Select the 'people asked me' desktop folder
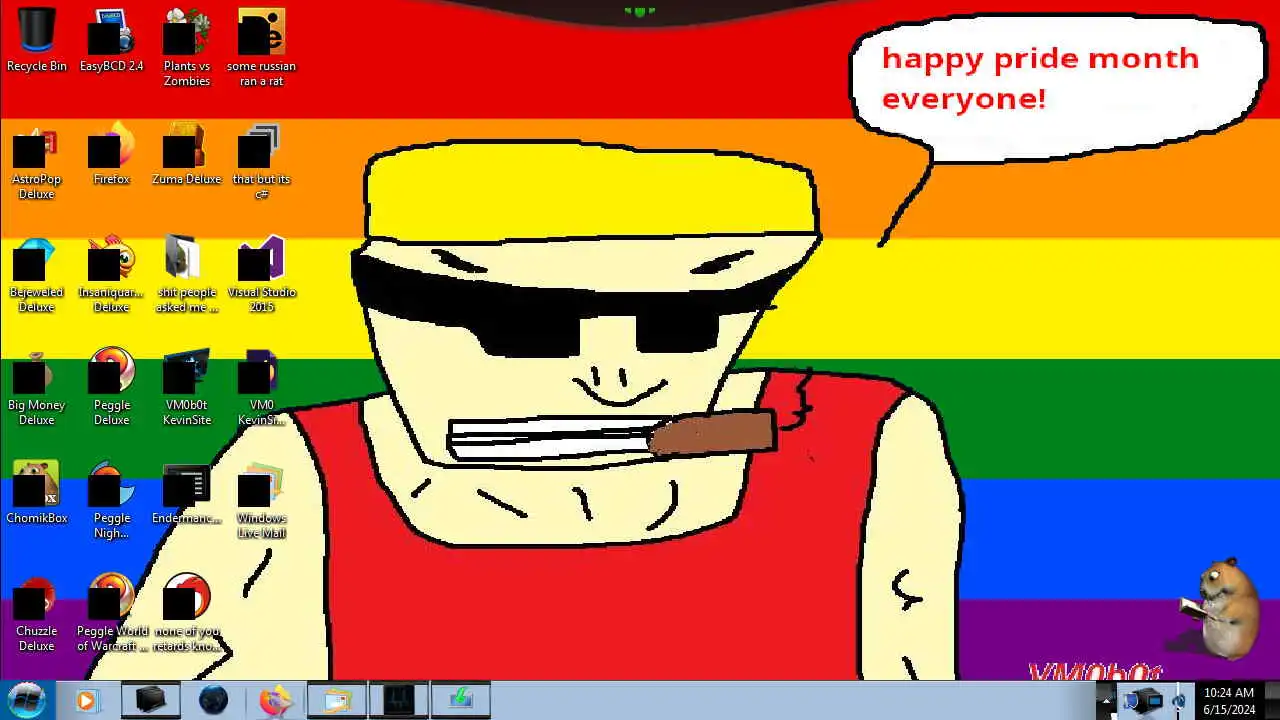Screen dimensions: 1280x720 (187, 273)
